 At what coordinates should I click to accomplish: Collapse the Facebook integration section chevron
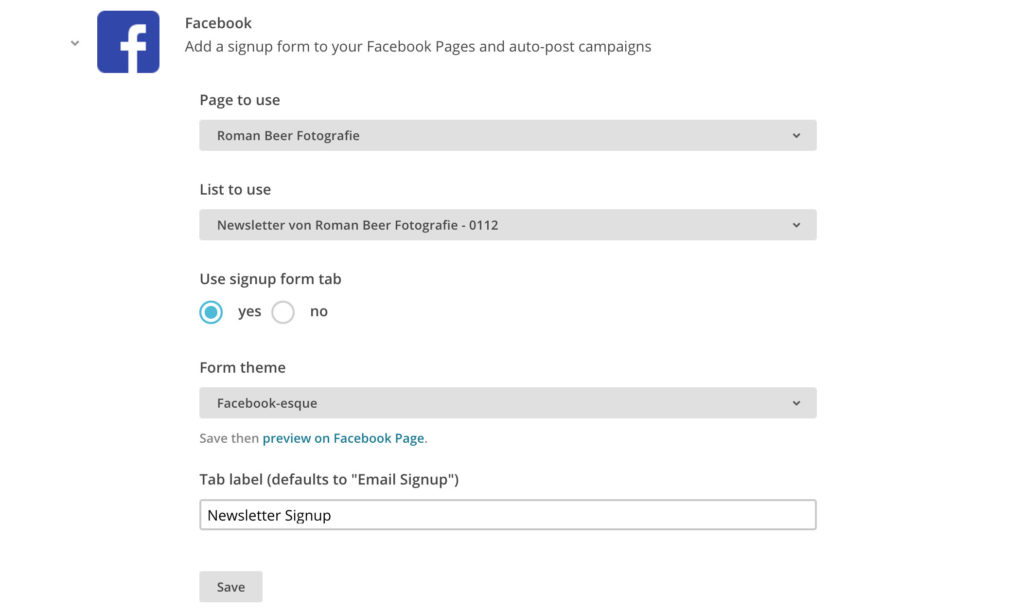click(x=75, y=43)
